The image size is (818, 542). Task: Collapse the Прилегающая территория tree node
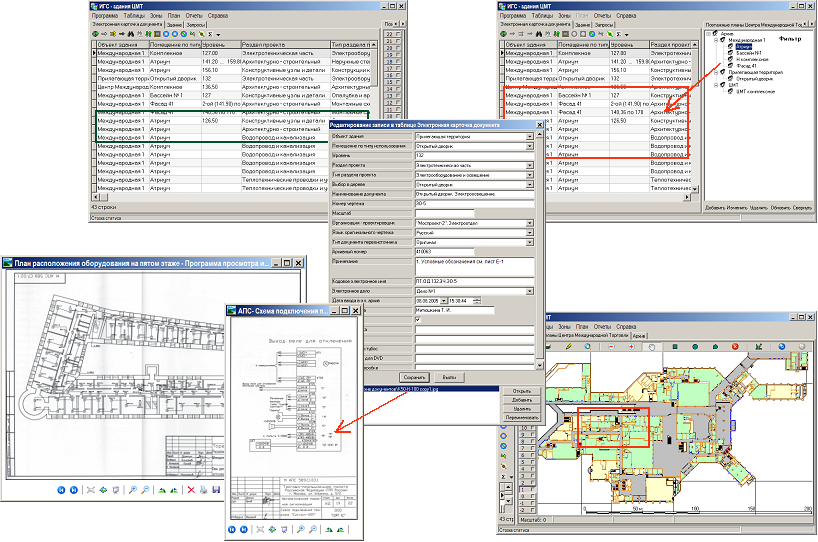[716, 73]
